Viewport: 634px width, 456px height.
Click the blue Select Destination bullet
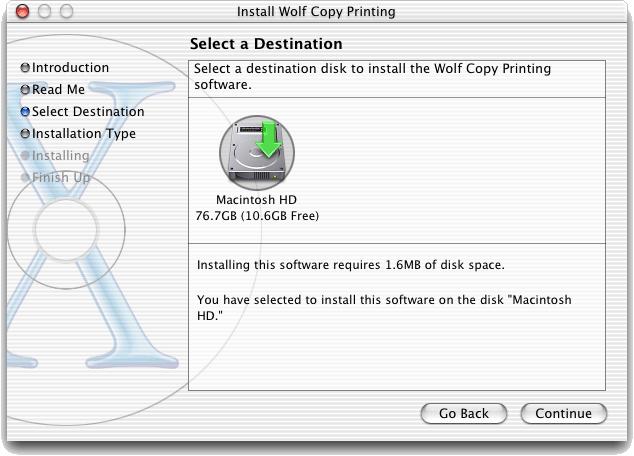25,112
